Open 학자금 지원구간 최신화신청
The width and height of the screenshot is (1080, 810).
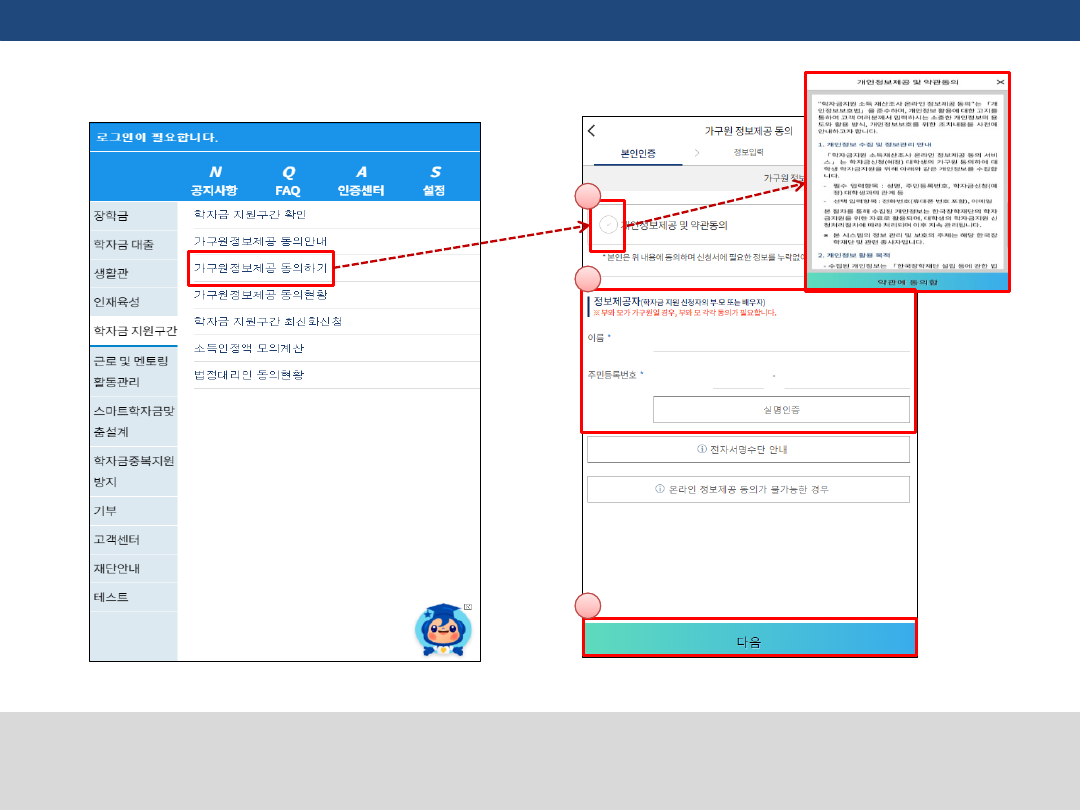[336, 322]
